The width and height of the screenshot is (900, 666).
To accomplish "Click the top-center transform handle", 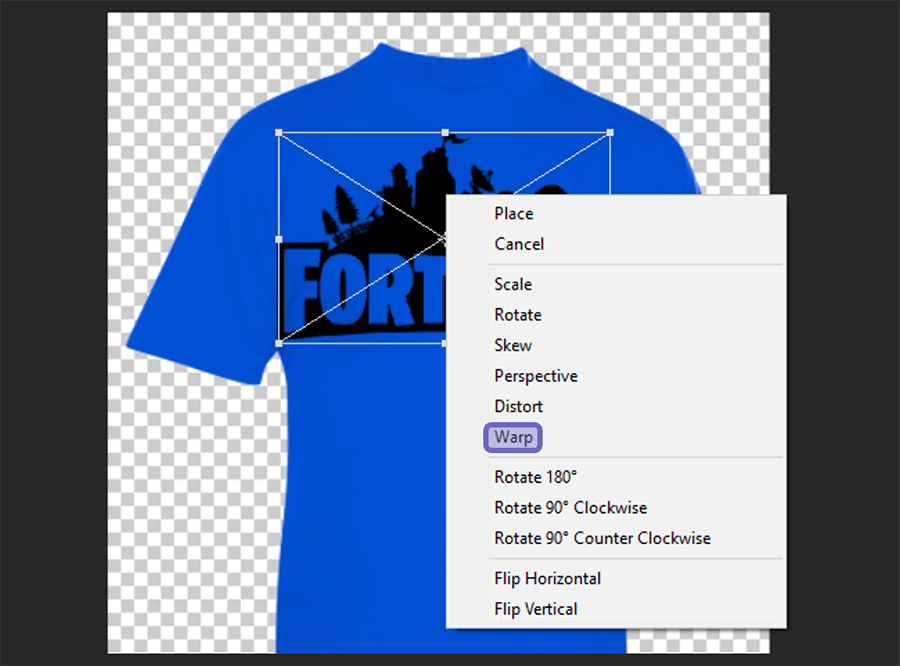I will pos(445,133).
